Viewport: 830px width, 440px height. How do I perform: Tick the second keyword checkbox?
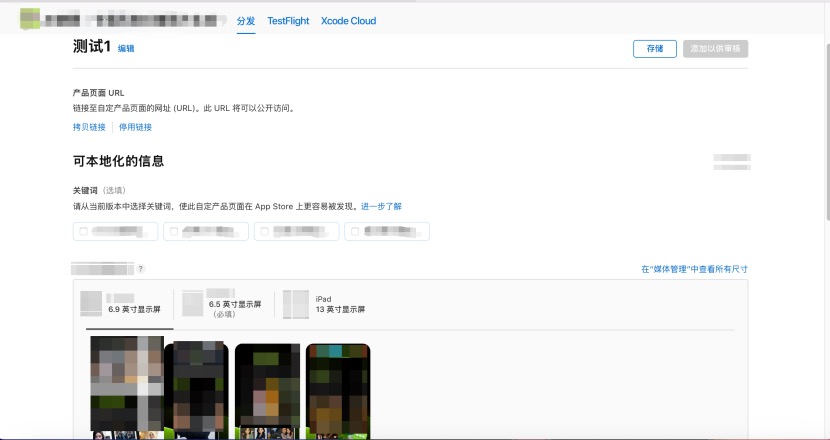tap(174, 232)
